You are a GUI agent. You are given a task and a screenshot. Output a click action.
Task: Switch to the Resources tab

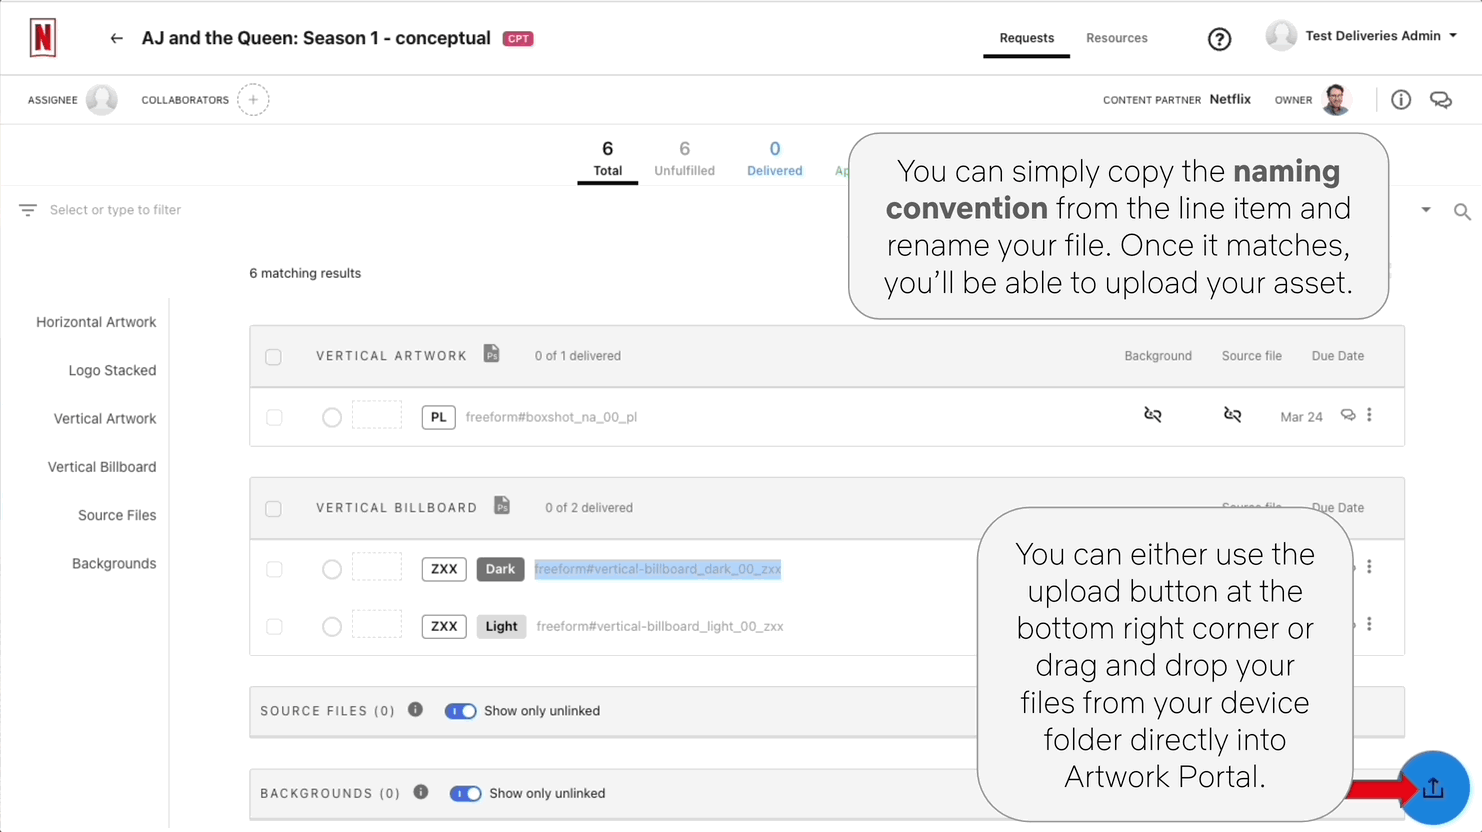(x=1116, y=38)
